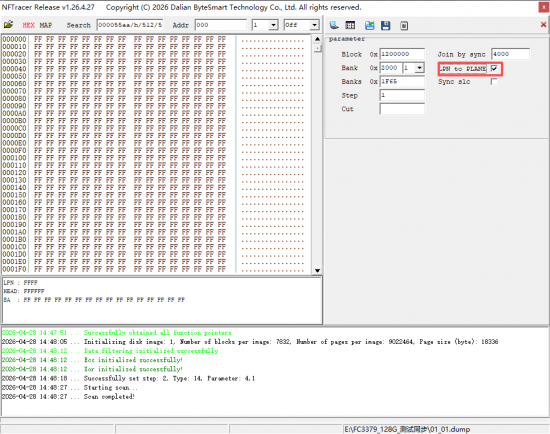
Task: Click the globe search icon in the parameter toolbar
Action: pyautogui.click(x=334, y=25)
